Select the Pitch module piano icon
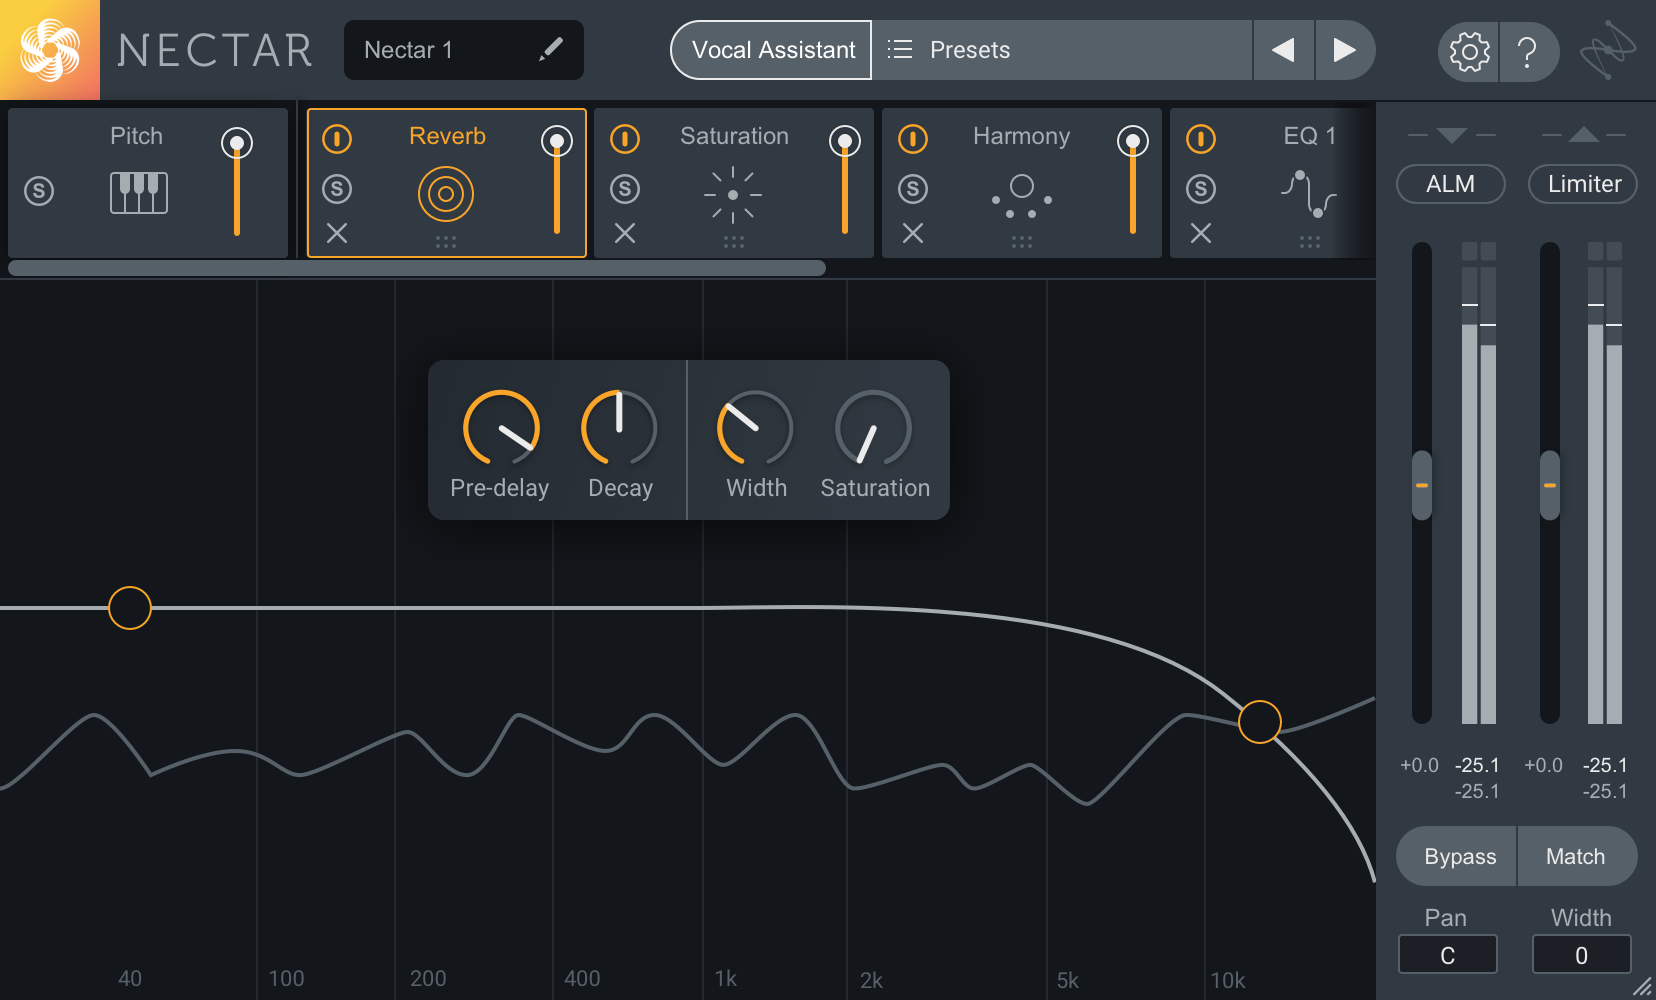The width and height of the screenshot is (1656, 1000). [138, 192]
